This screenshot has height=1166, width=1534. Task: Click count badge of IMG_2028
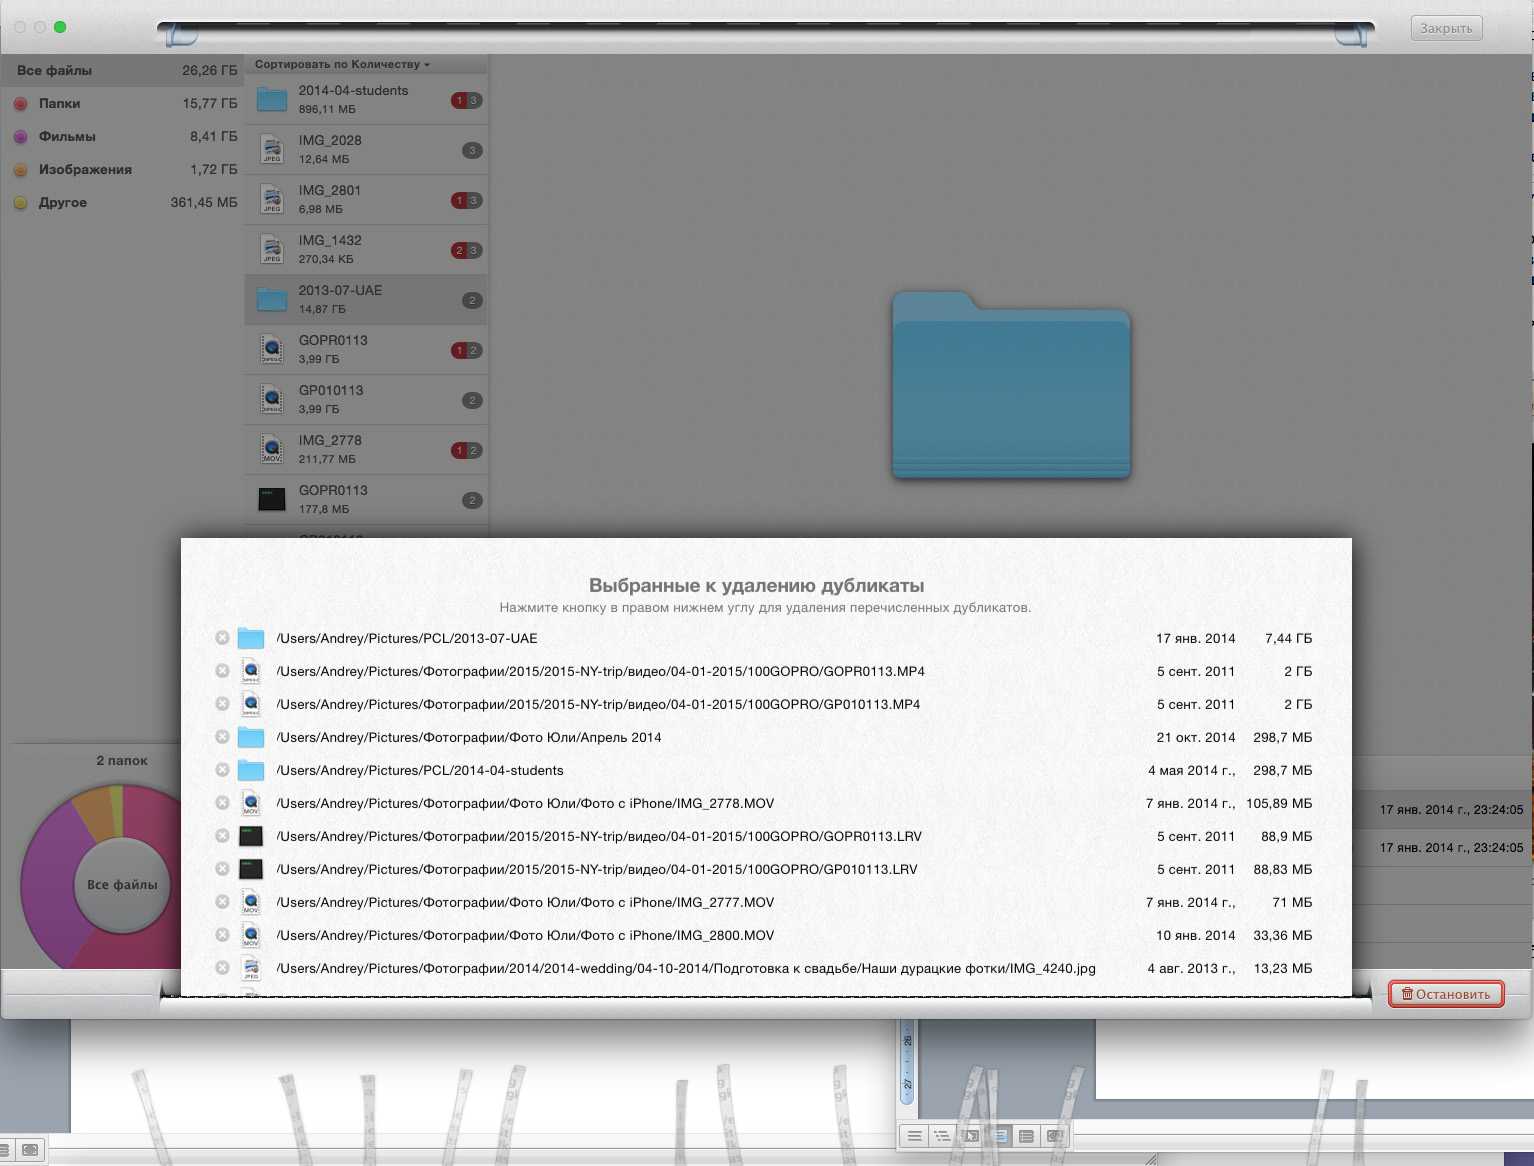coord(472,150)
